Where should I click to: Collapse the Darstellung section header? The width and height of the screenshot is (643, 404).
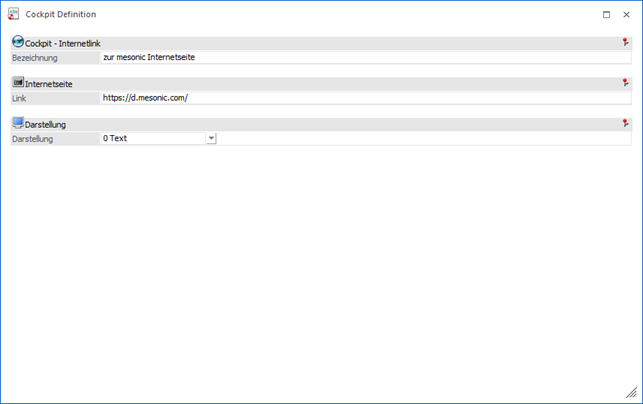300,124
